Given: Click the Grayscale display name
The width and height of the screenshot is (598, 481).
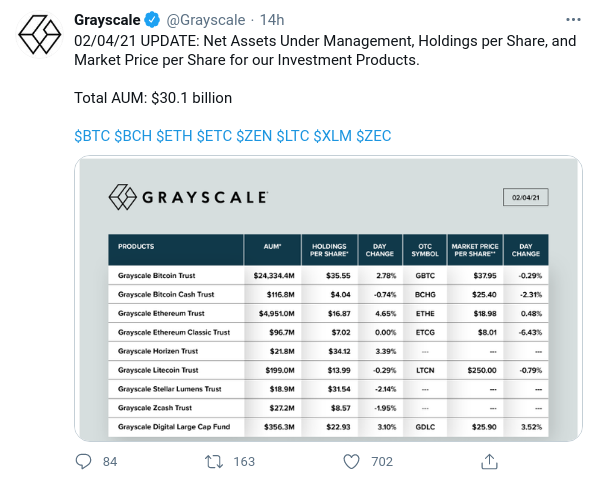Looking at the screenshot, I should pos(107,20).
